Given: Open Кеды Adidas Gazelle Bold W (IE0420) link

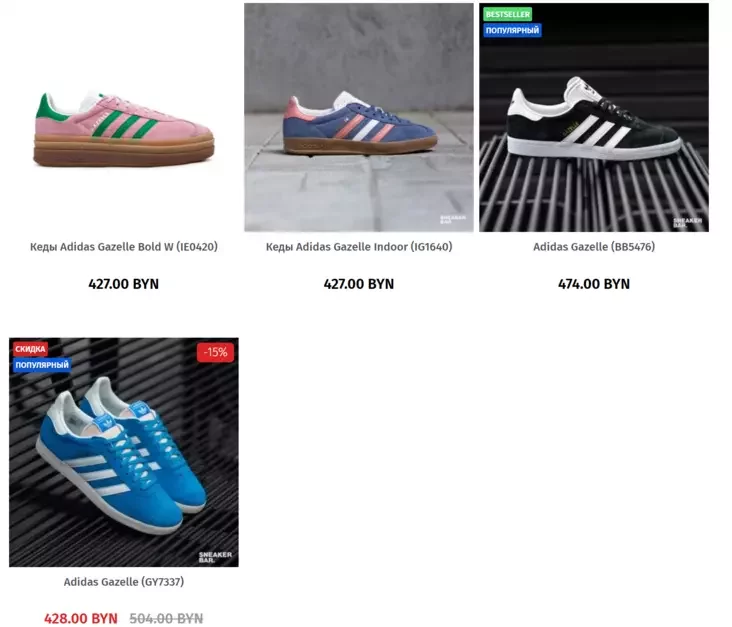Looking at the screenshot, I should click(124, 247).
